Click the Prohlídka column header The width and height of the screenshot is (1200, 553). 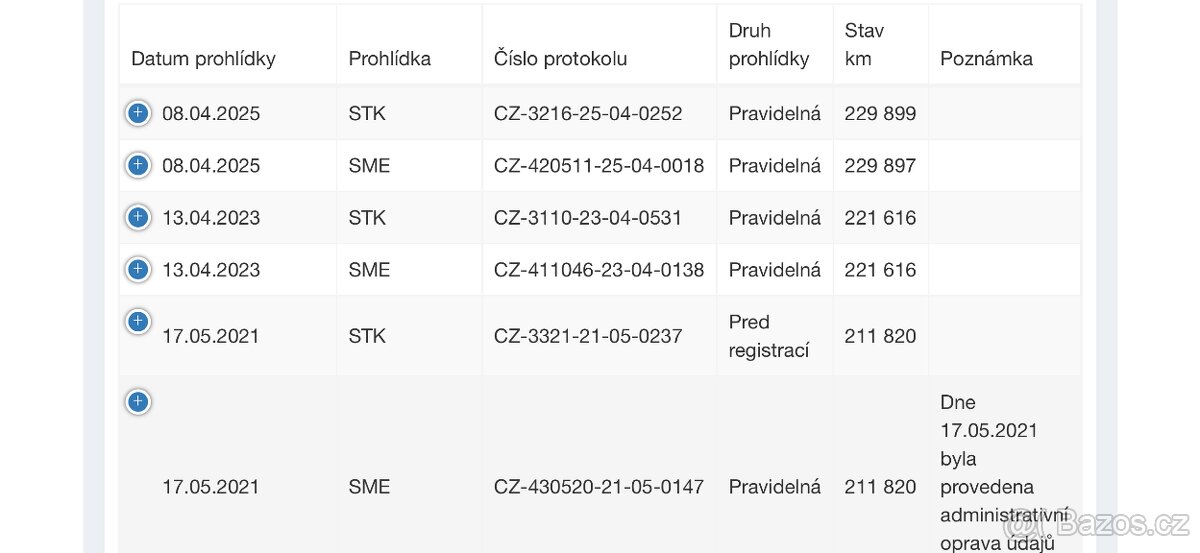coord(389,58)
